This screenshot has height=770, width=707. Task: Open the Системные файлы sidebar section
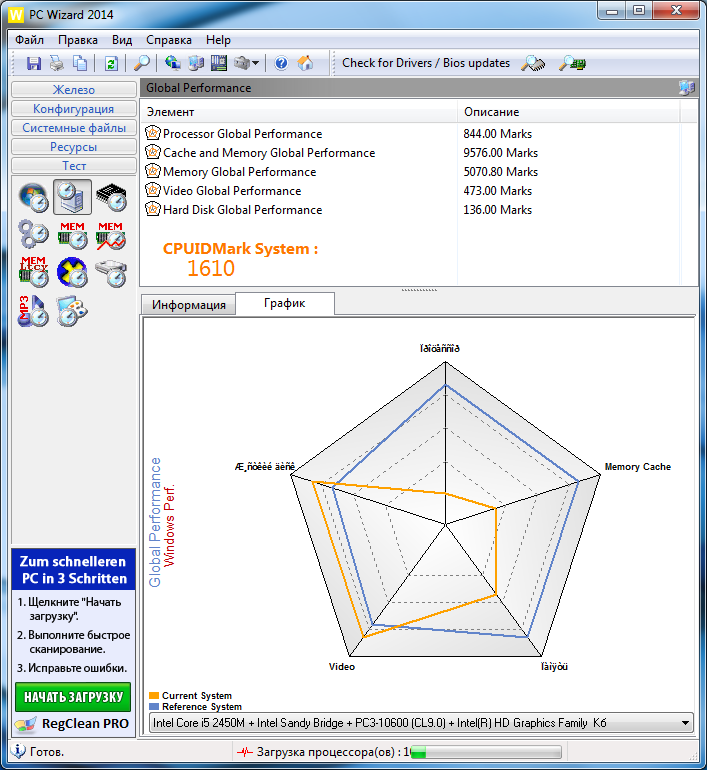click(74, 128)
